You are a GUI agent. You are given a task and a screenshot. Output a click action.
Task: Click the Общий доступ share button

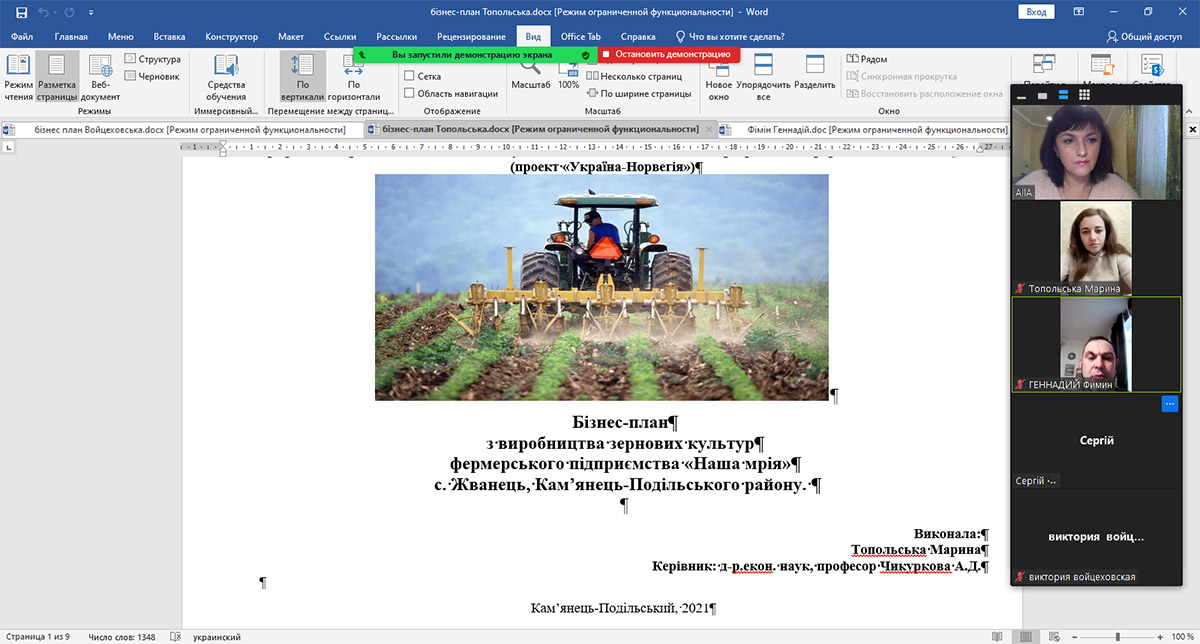pos(1143,36)
